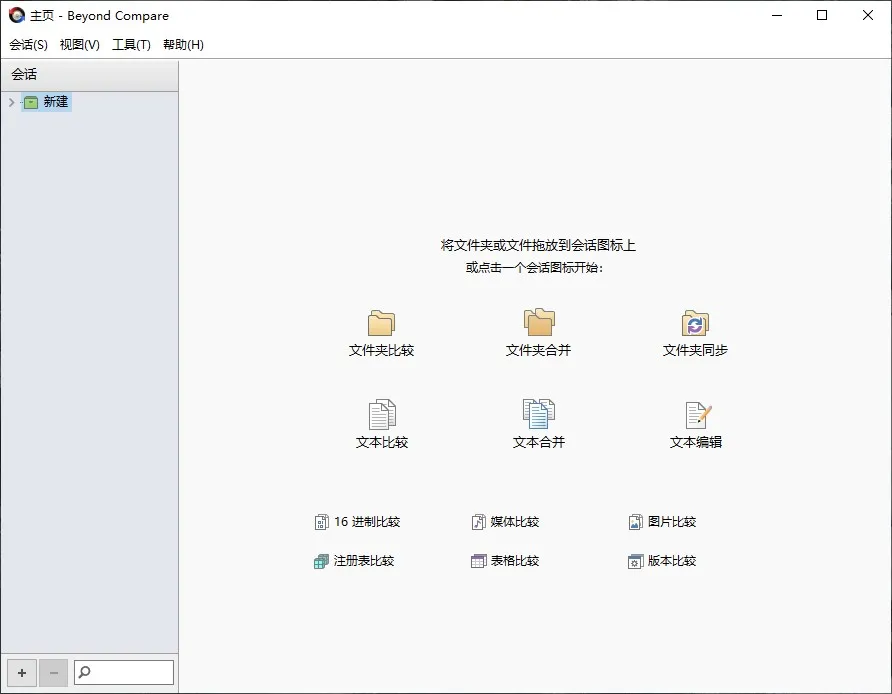Screen dimensions: 892x694
Task: Click the 文件夹合并 label text
Action: point(538,350)
